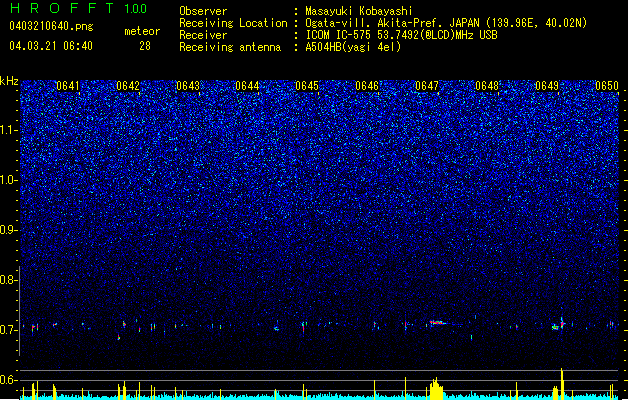The image size is (629, 400).
Task: Select observer name Masayuki Kobayashi
Action: point(358,11)
